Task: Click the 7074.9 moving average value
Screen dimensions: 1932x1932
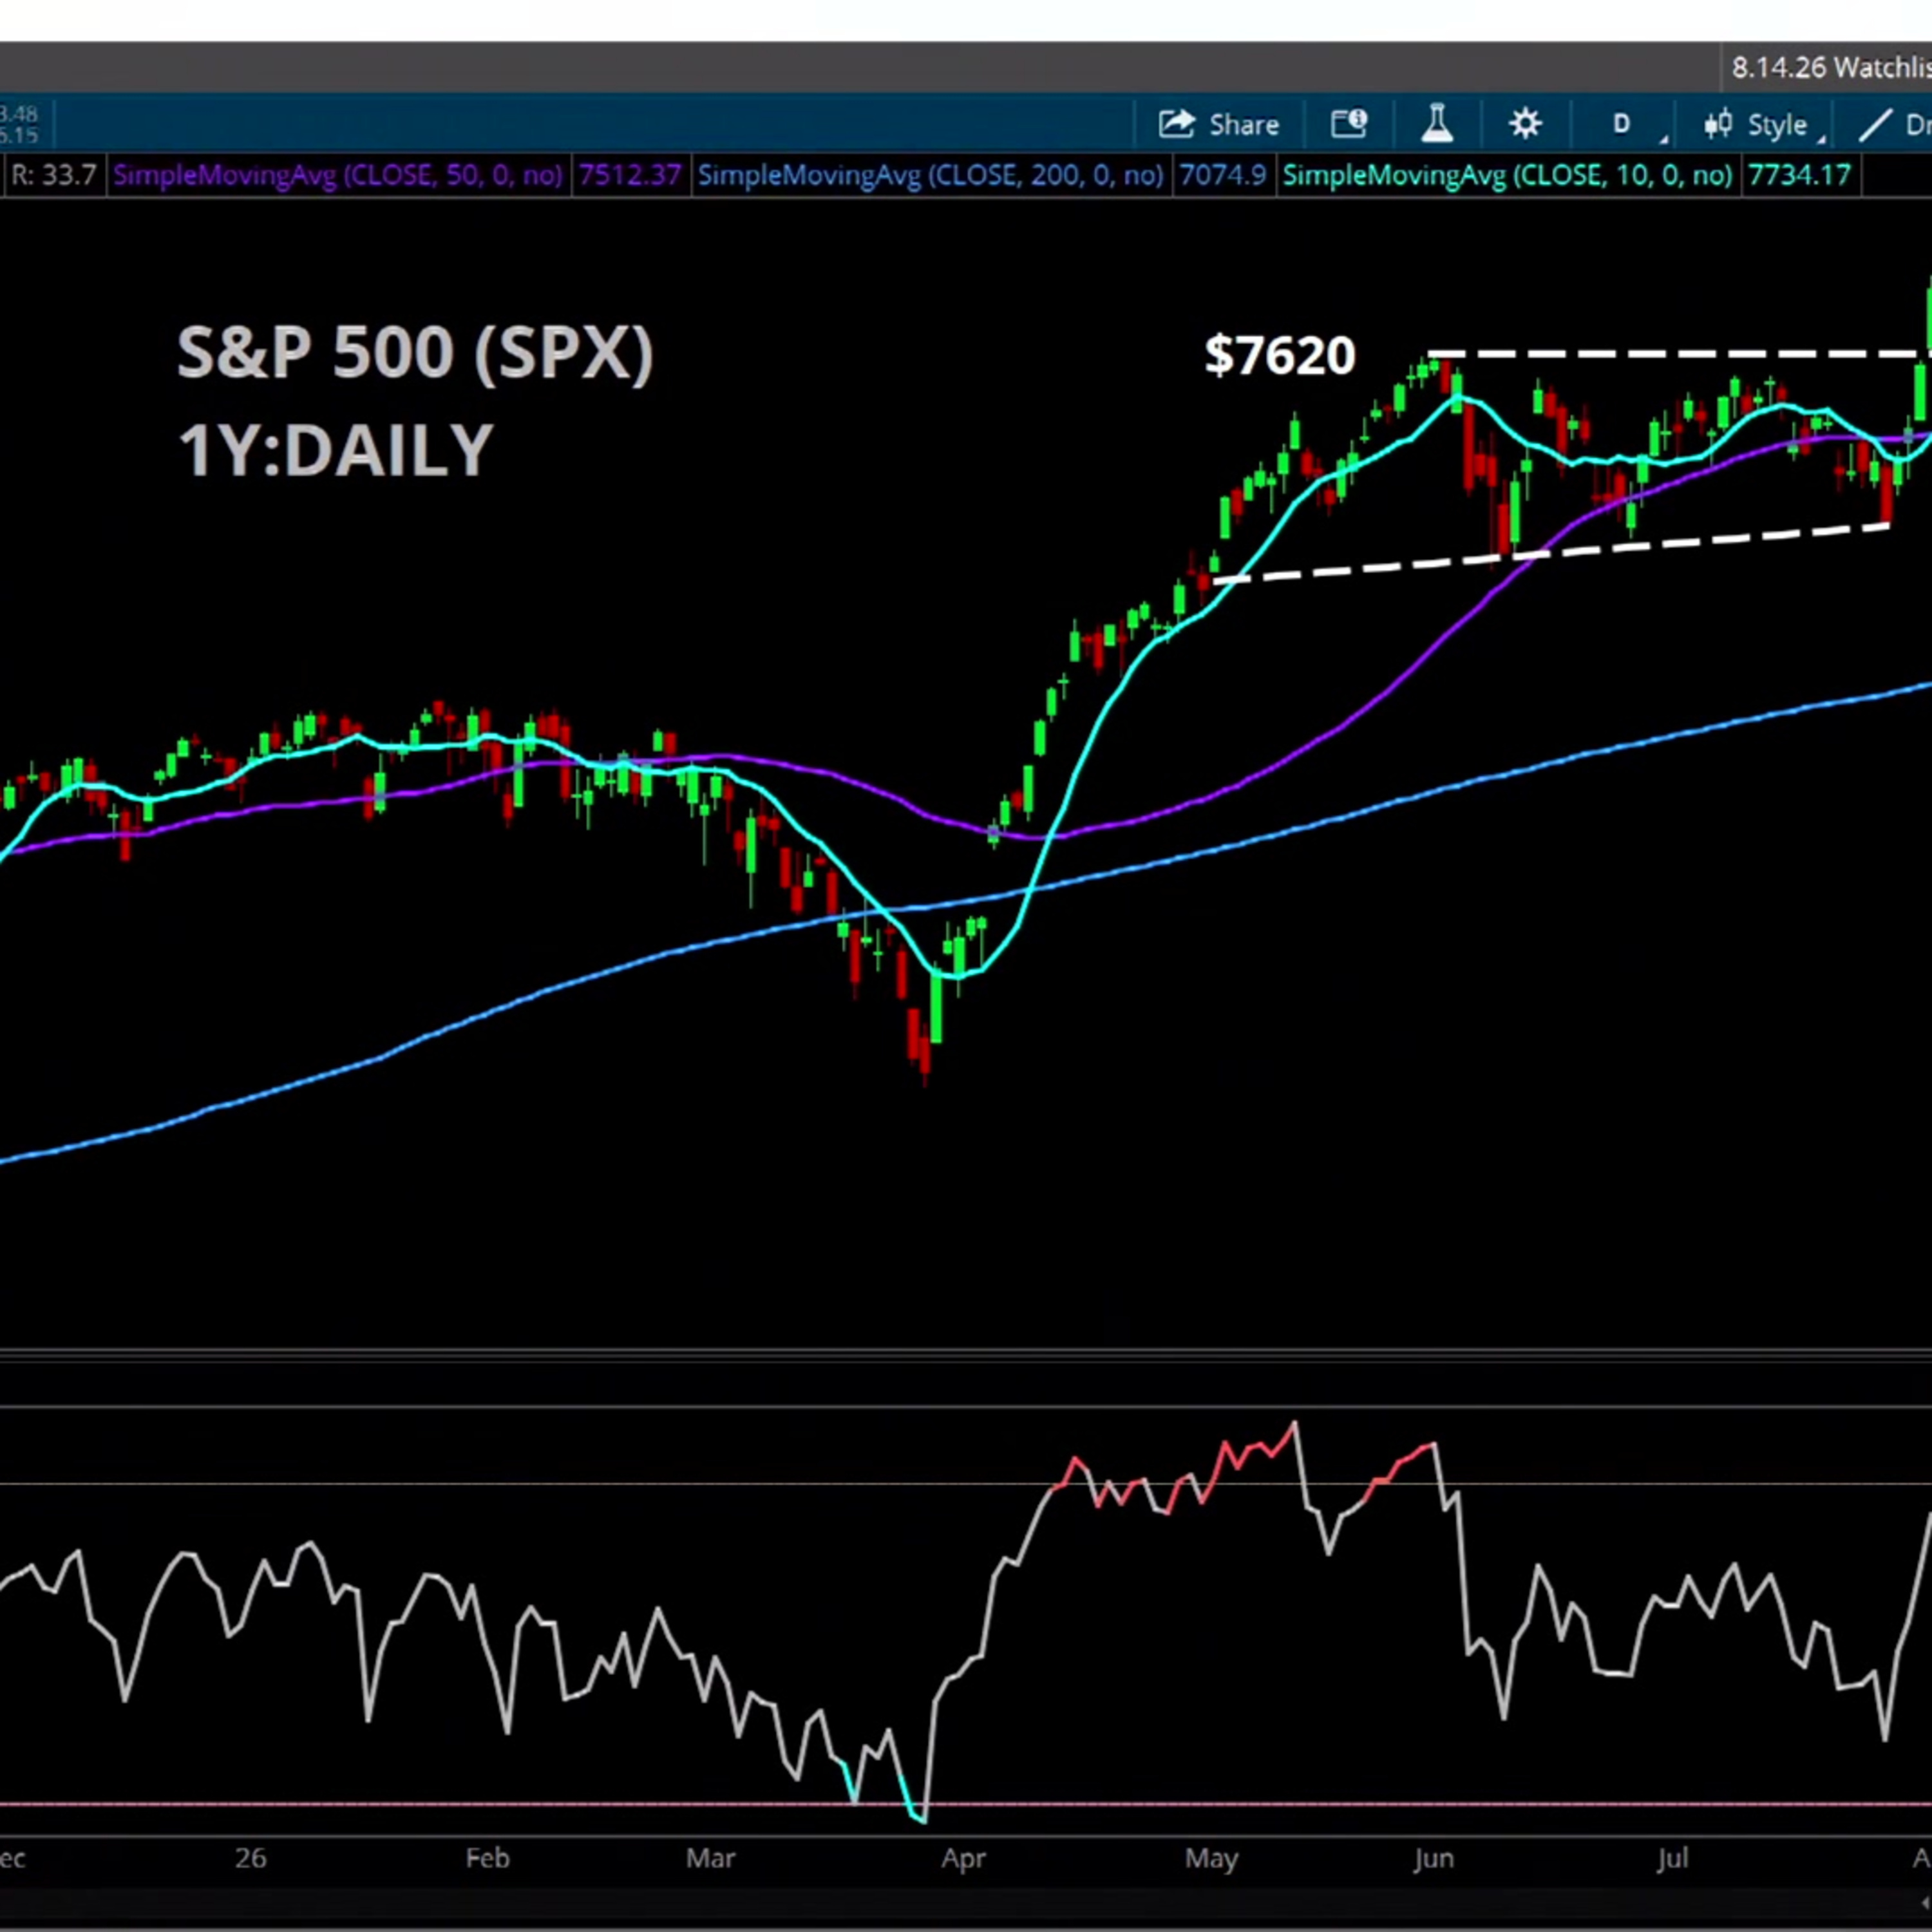Action: 1222,176
